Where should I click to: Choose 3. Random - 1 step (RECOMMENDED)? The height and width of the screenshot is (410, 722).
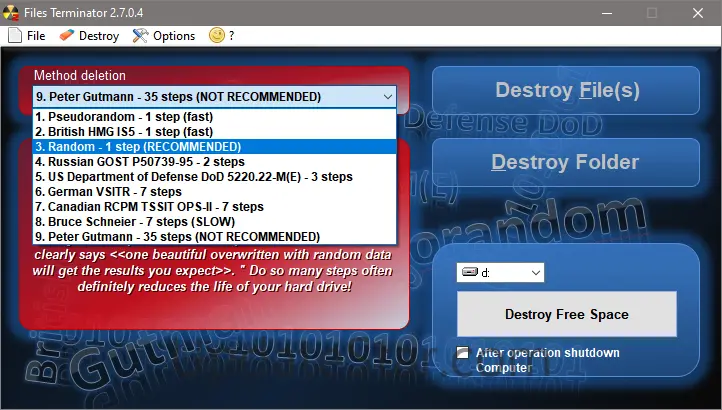point(215,146)
